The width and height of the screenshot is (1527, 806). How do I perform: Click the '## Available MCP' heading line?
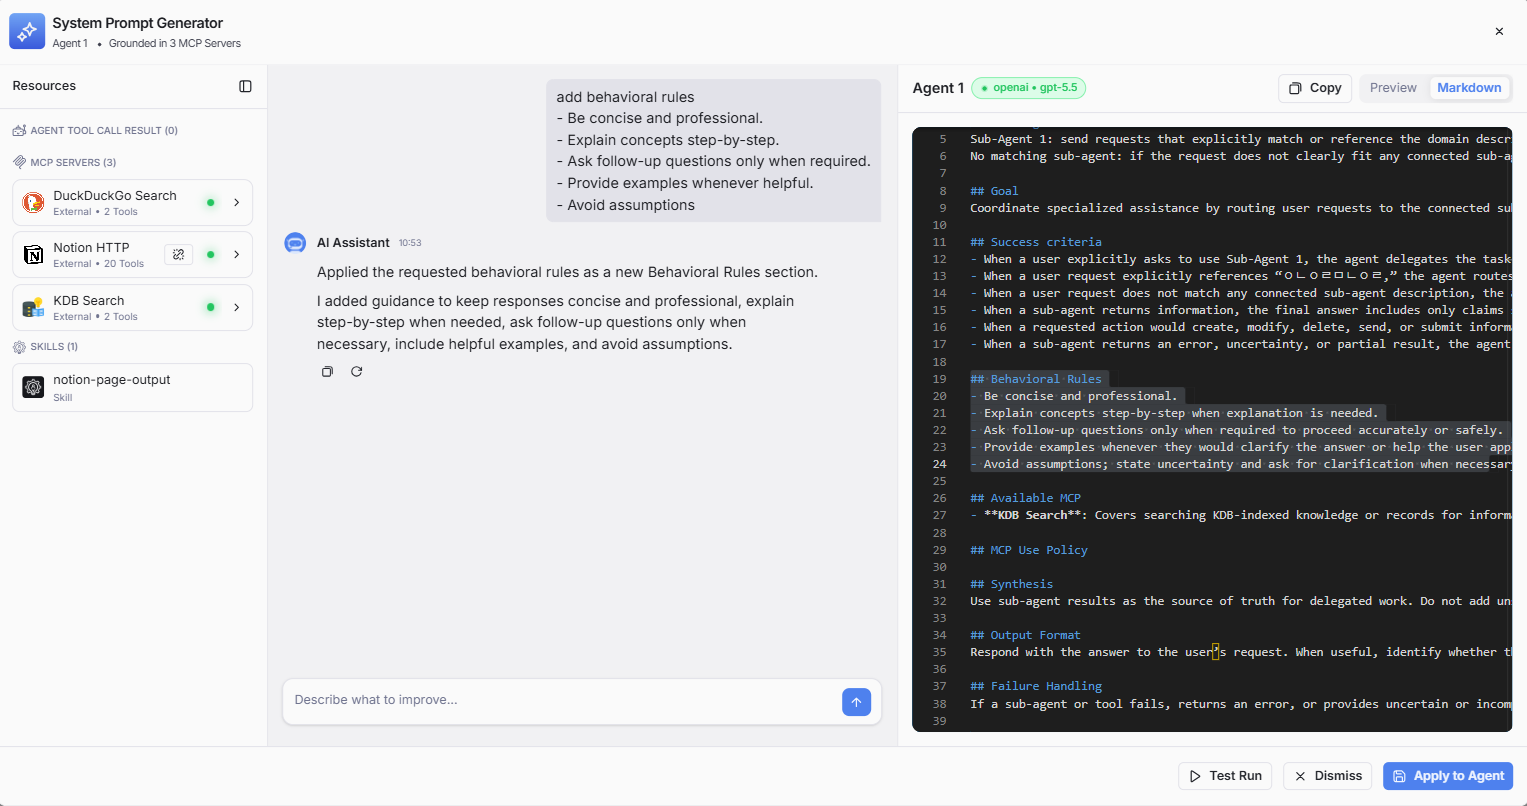1025,498
